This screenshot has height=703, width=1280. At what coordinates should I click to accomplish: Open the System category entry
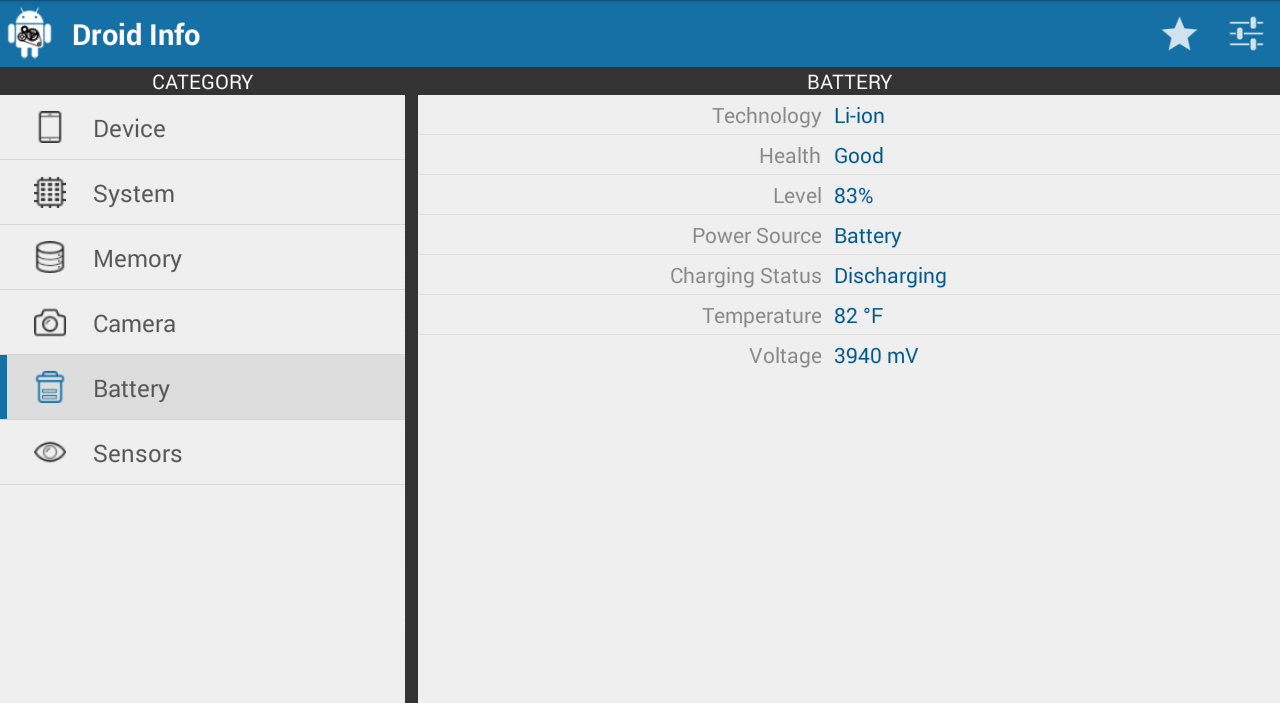(133, 193)
